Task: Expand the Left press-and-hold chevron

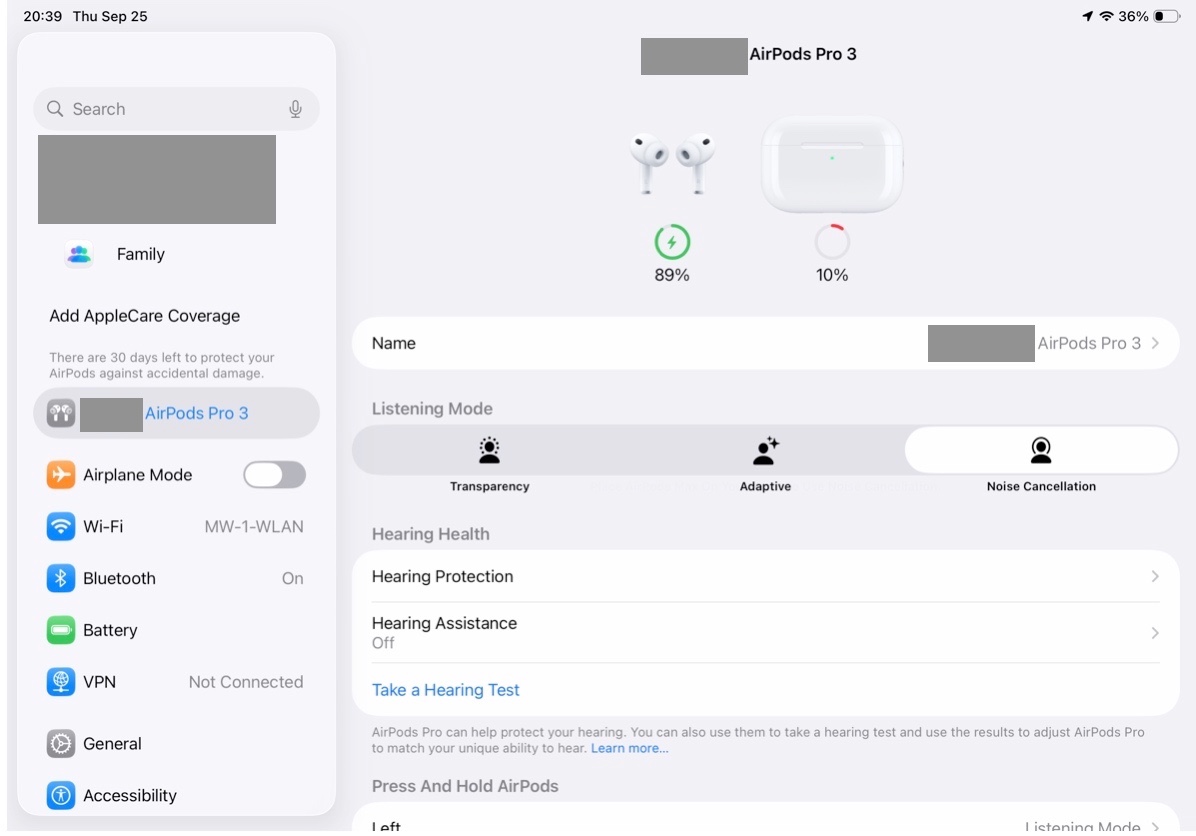Action: tap(1155, 827)
